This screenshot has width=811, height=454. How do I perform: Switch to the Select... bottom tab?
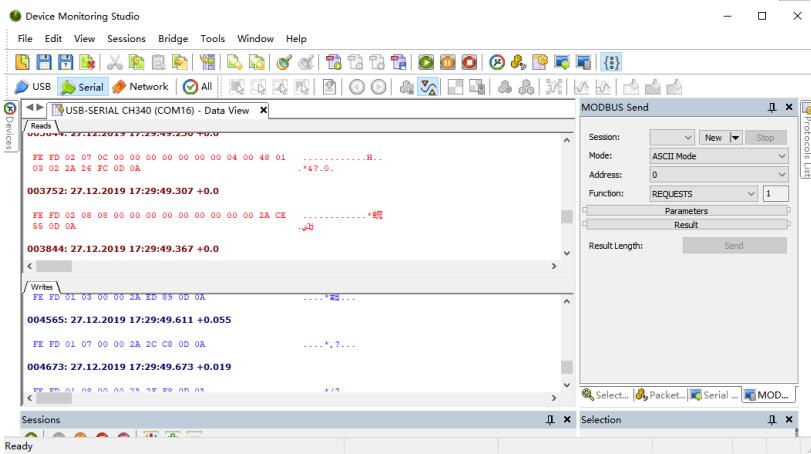click(606, 395)
